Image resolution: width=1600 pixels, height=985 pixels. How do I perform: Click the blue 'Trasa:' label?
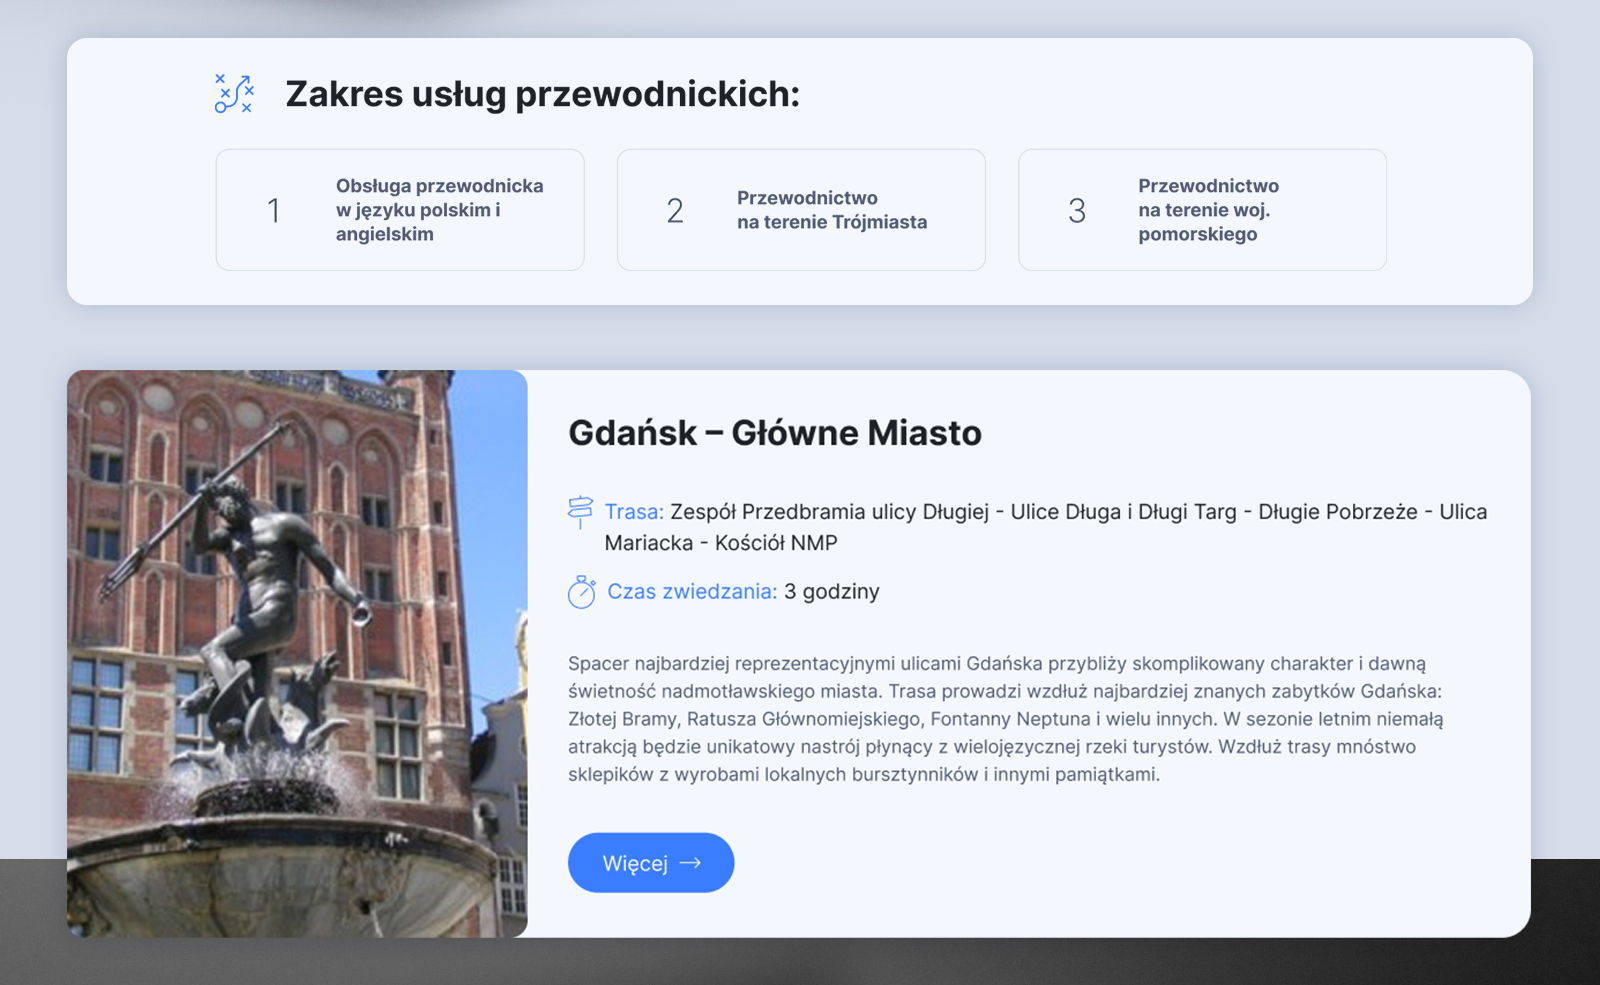click(x=634, y=511)
